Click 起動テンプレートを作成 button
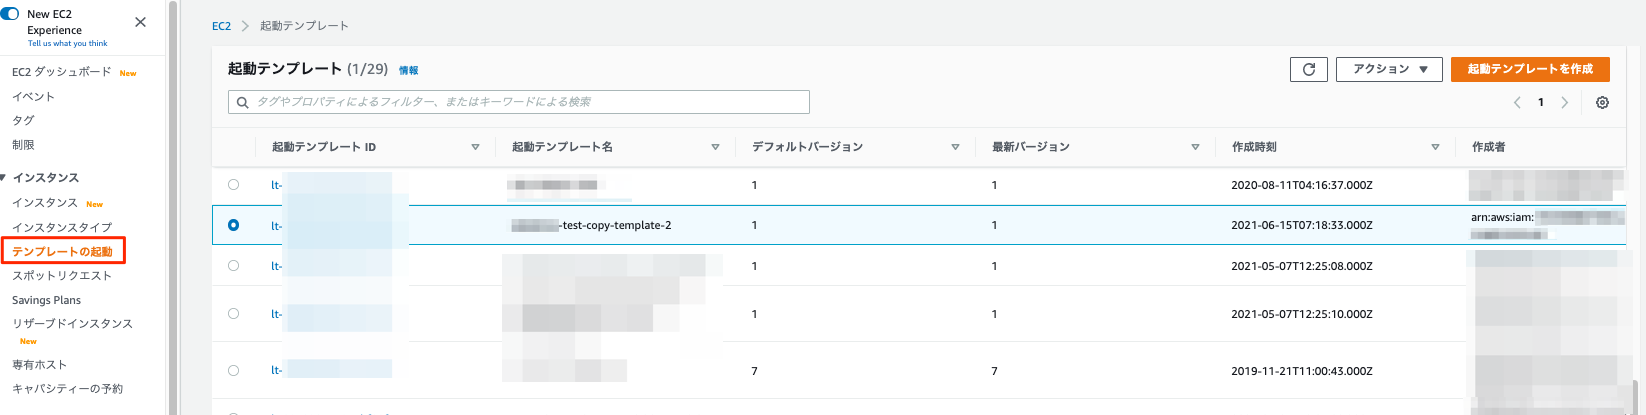 tap(1530, 69)
